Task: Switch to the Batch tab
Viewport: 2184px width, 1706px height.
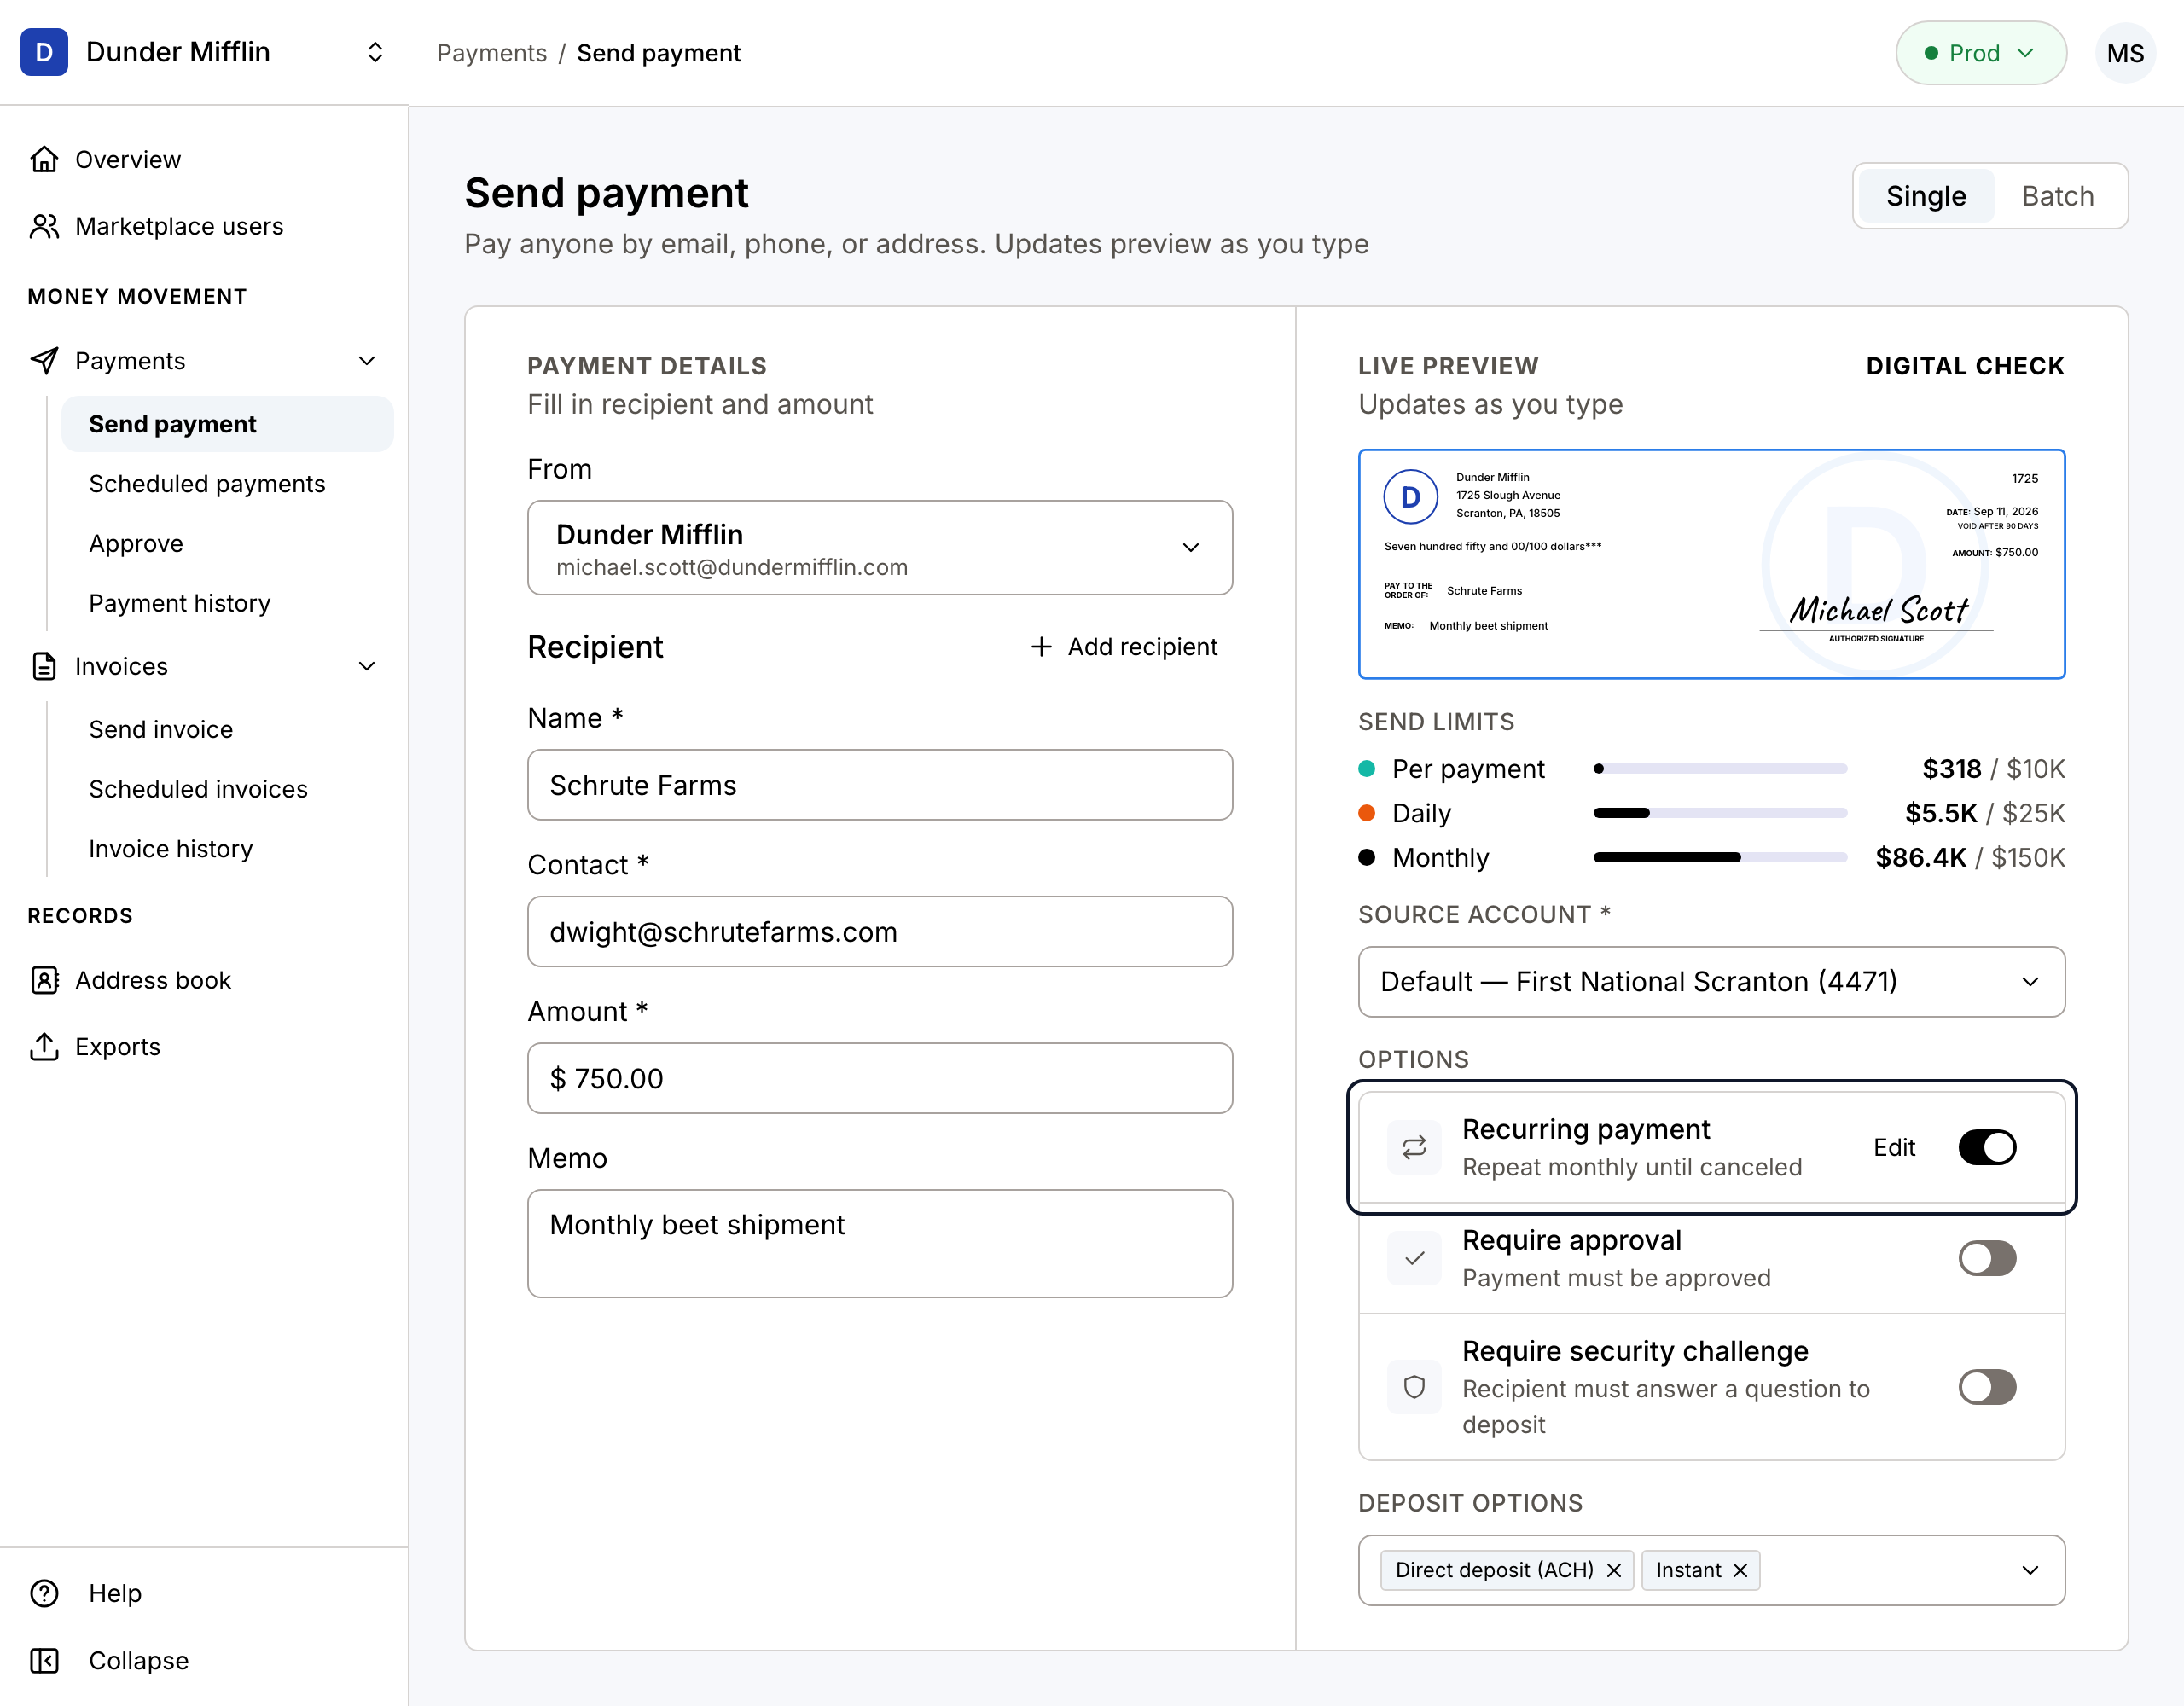Action: (2057, 196)
